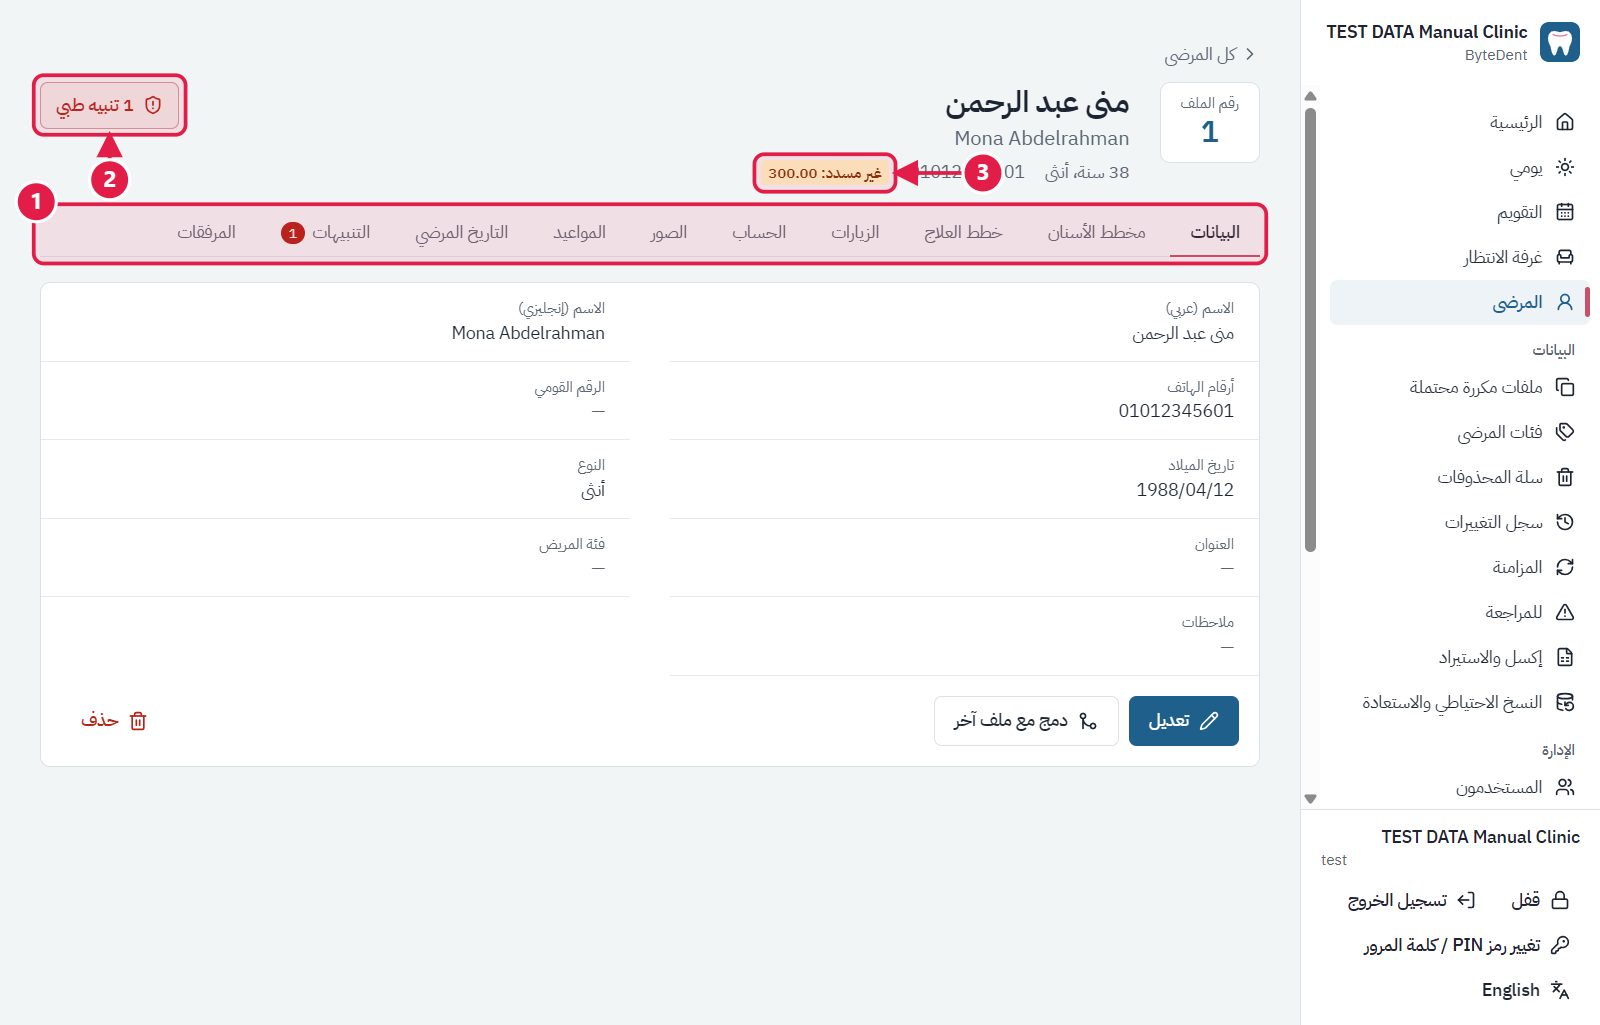Open الرئيسية home icon in sidebar
This screenshot has height=1025, width=1600.
pyautogui.click(x=1565, y=122)
